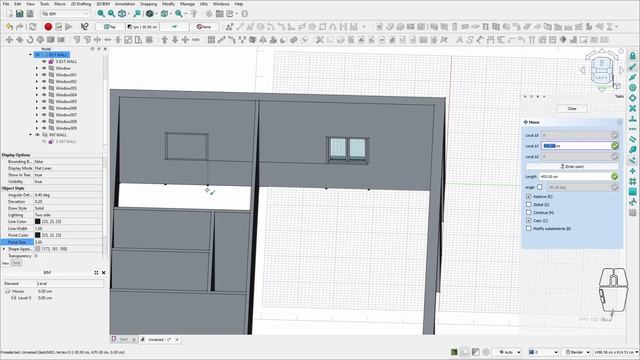Expand the Window009 tree item
640x360 pixels.
coord(37,128)
